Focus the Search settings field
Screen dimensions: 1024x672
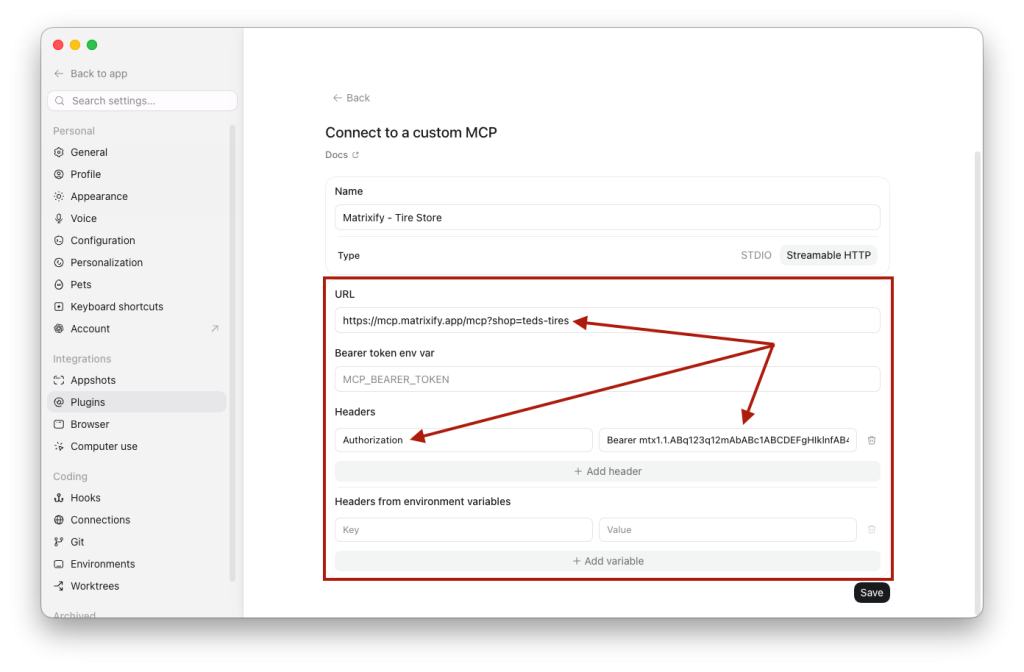pos(142,101)
